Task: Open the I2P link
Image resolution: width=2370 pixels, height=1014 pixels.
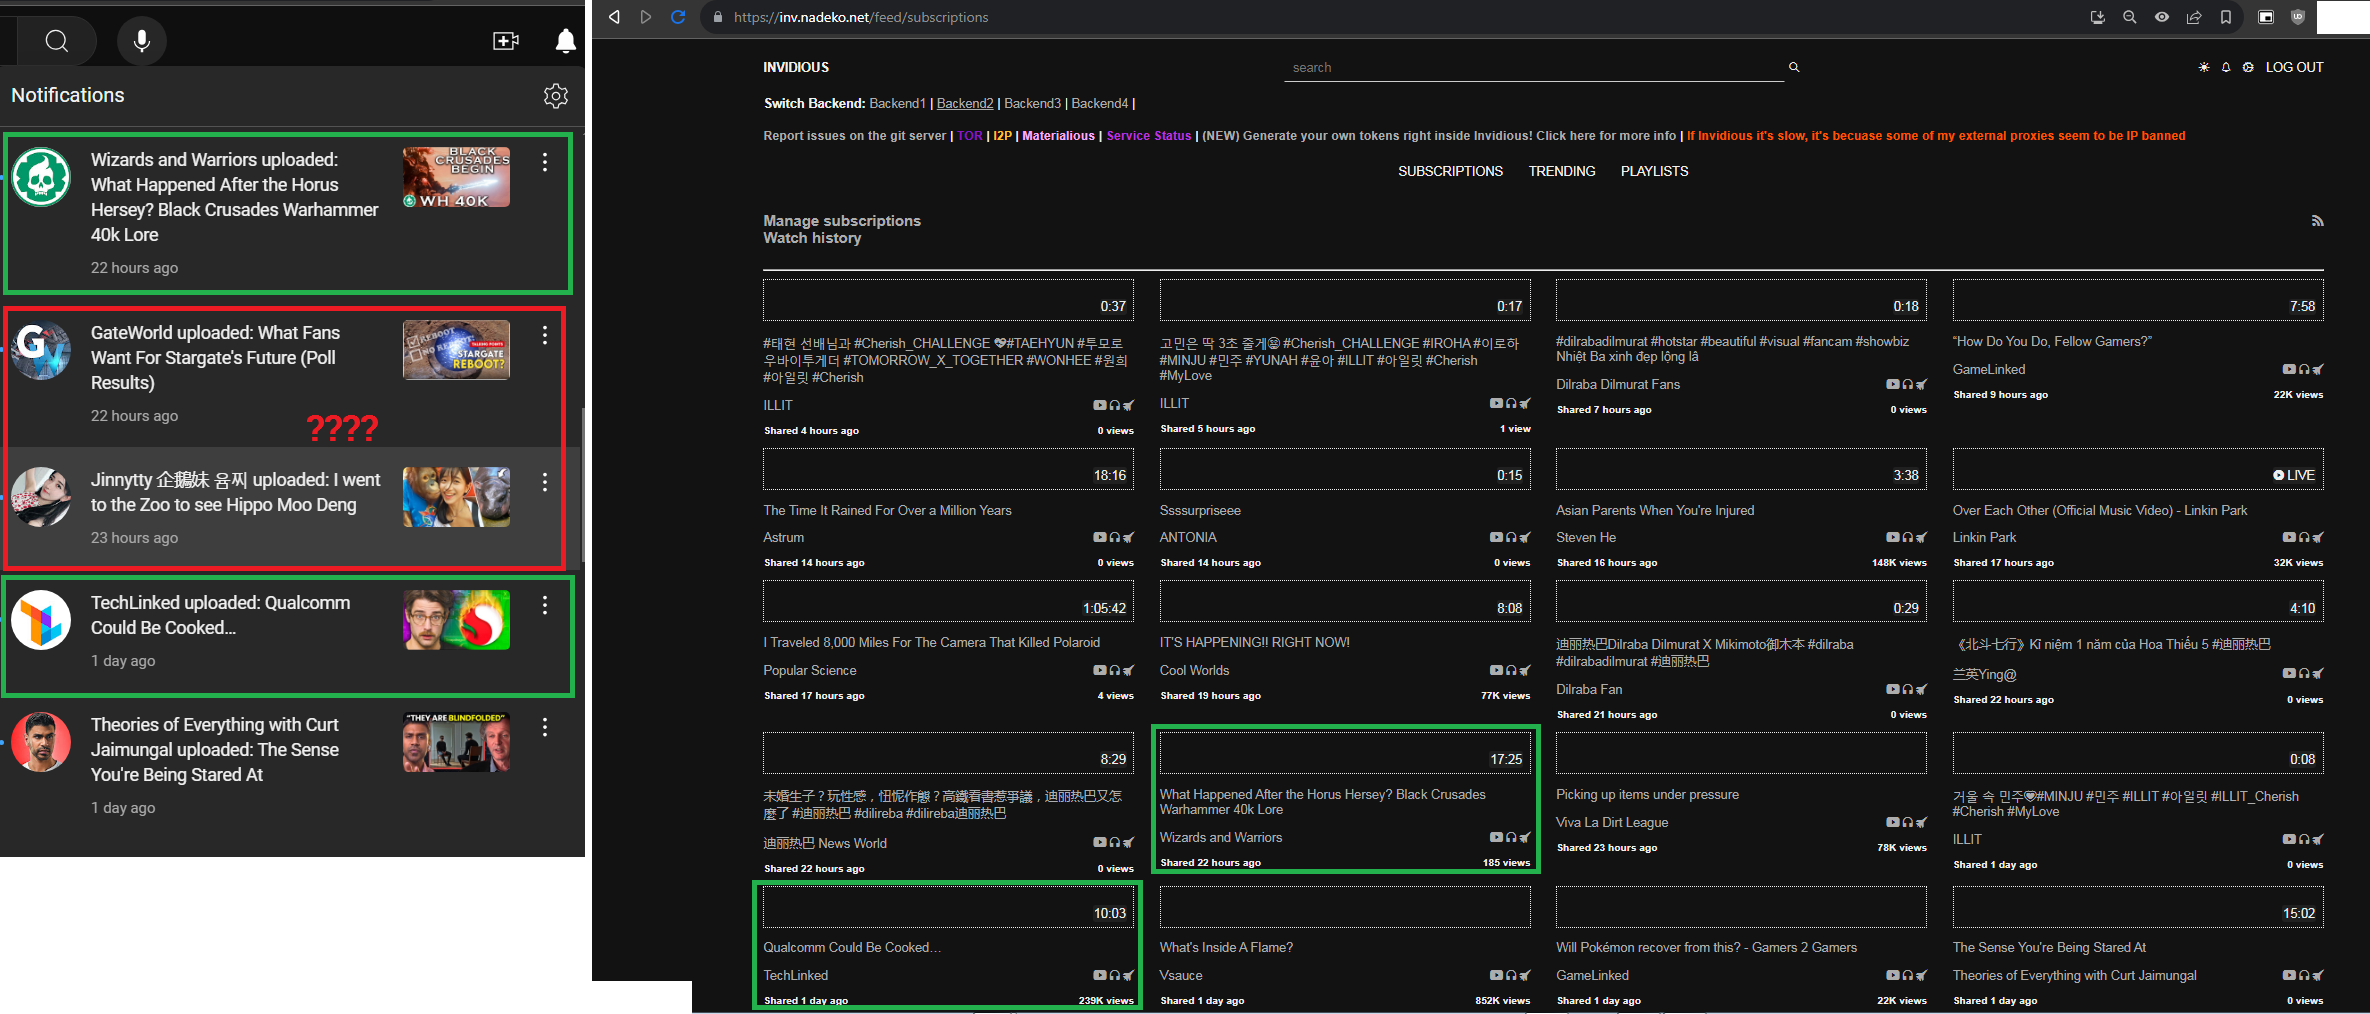Action: tap(1003, 136)
